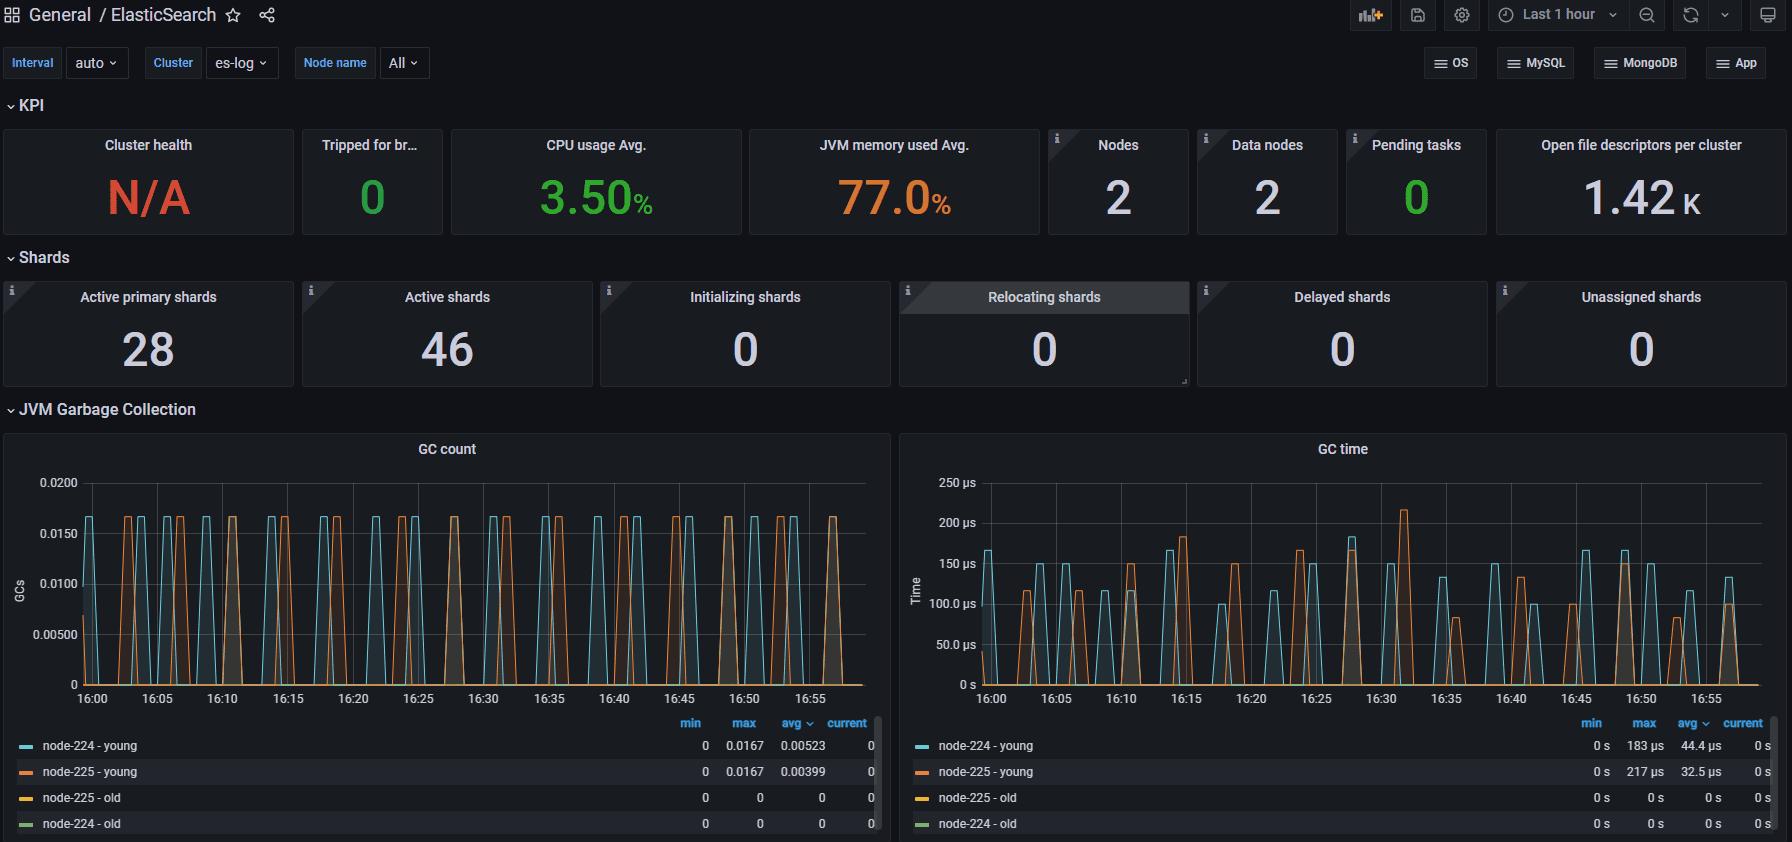Collapse the JVM Garbage Collection row
This screenshot has height=842, width=1792.
[106, 410]
